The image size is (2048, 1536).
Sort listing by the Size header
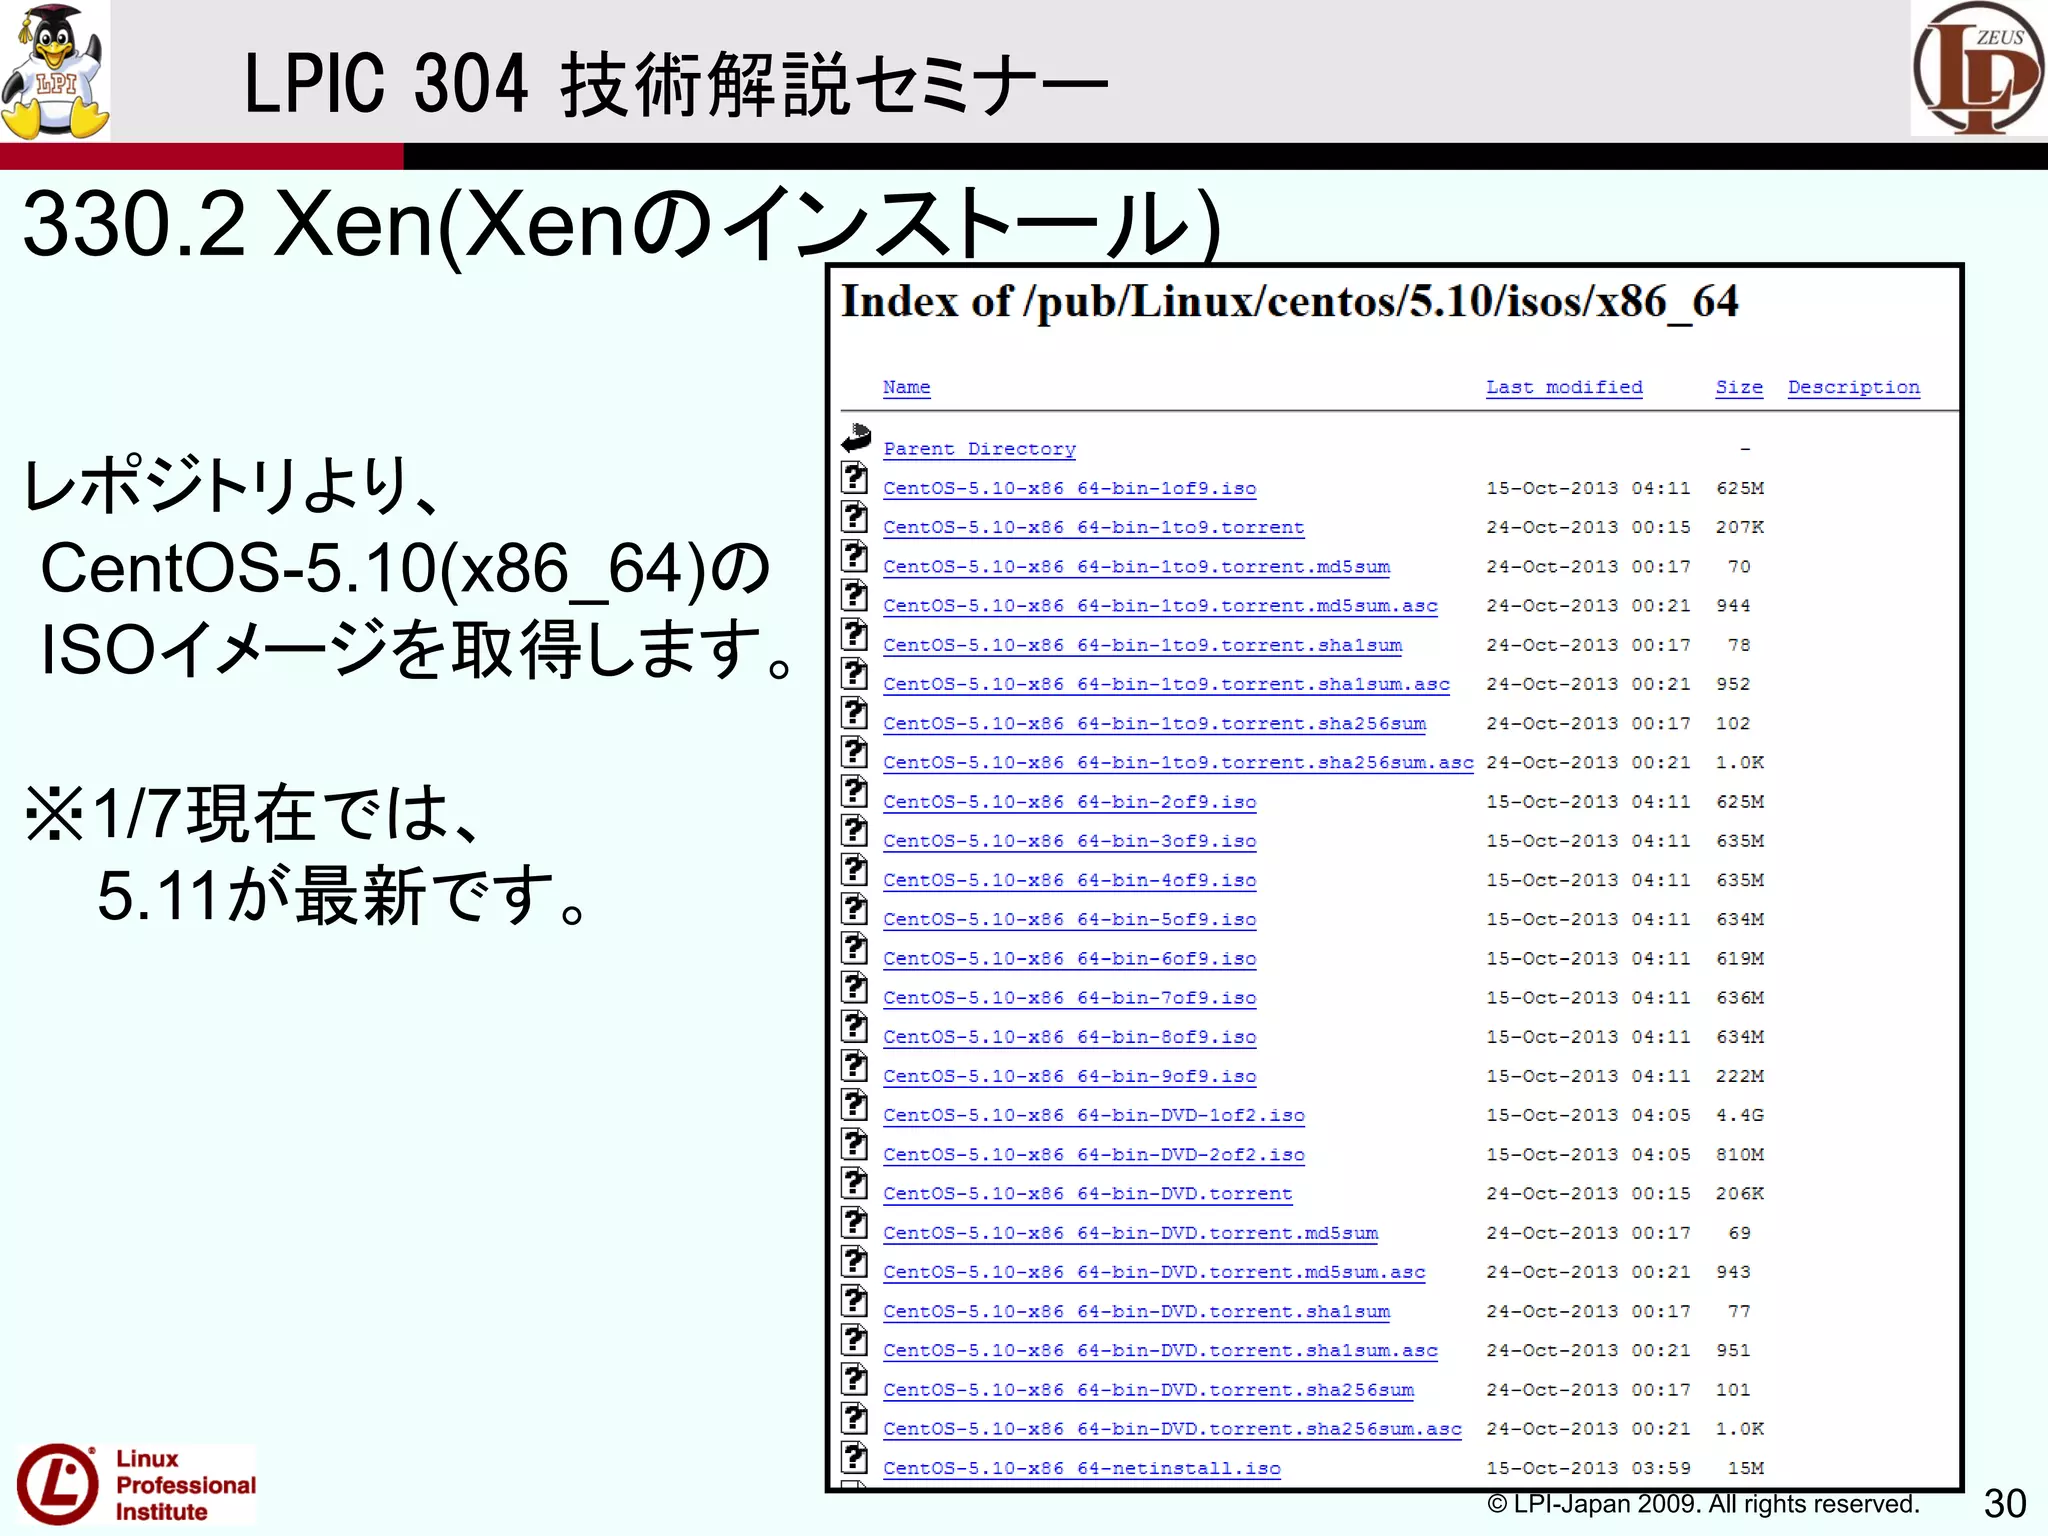pyautogui.click(x=1739, y=387)
